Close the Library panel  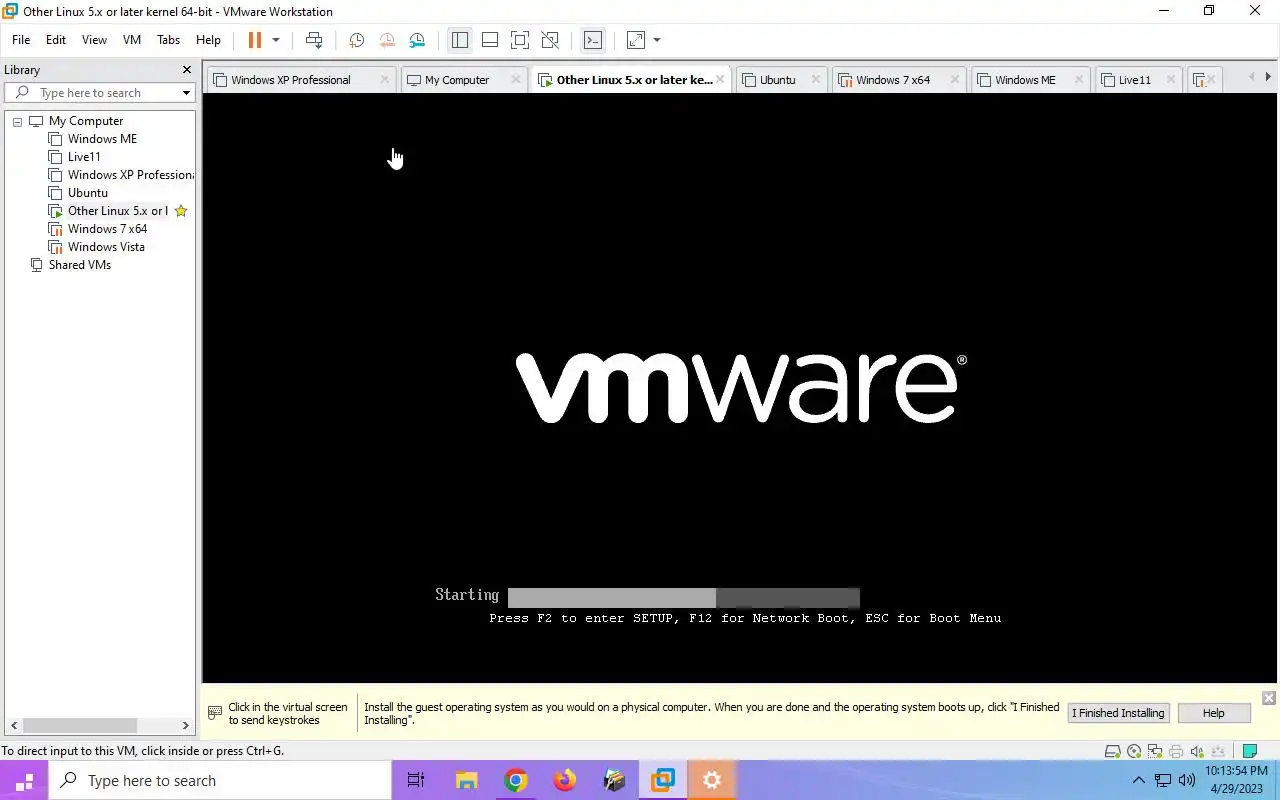pos(186,70)
